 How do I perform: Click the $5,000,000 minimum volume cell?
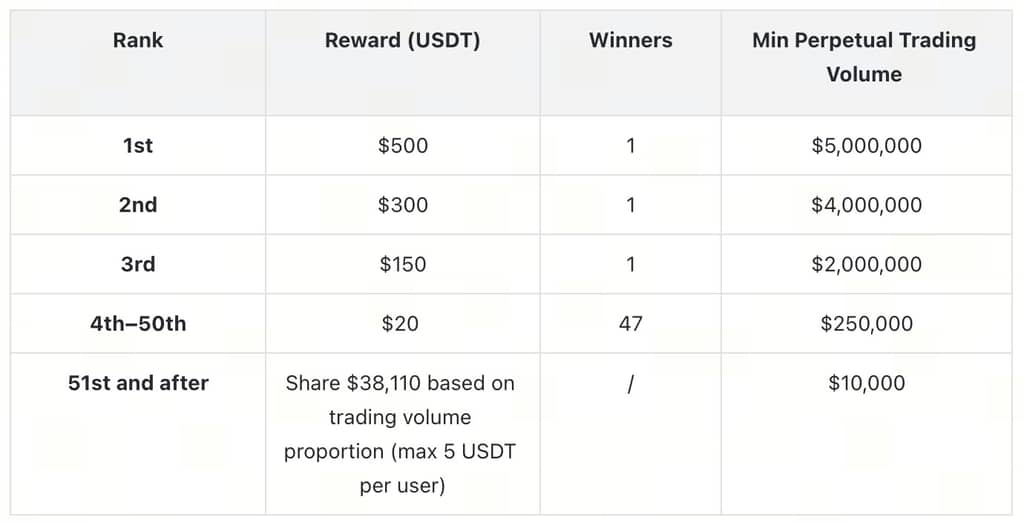(867, 146)
